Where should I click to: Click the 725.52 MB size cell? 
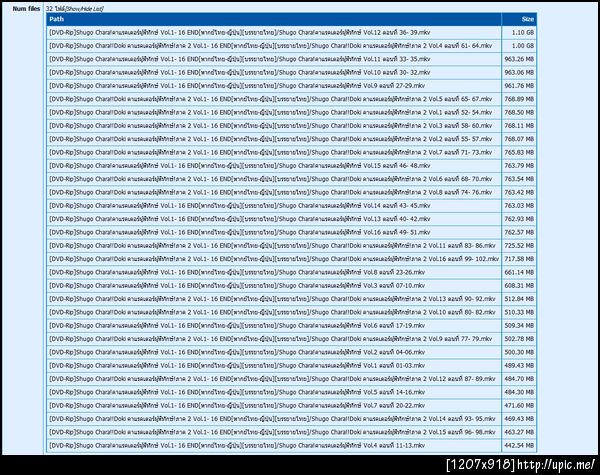click(x=519, y=246)
